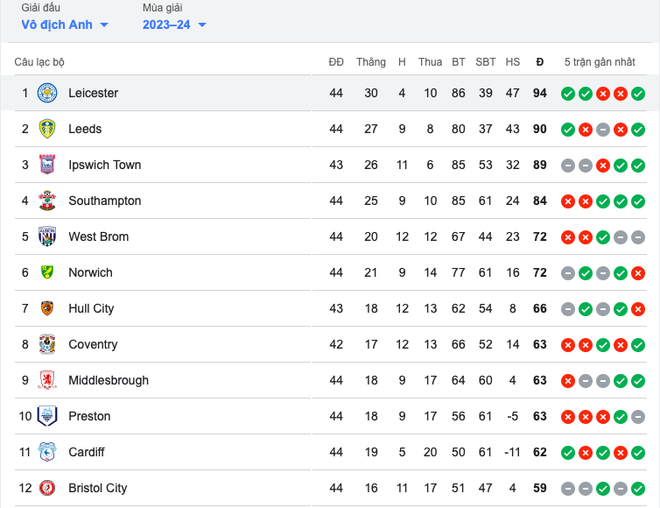Image resolution: width=660 pixels, height=508 pixels.
Task: Click the Cardiff club crest icon
Action: coord(47,452)
